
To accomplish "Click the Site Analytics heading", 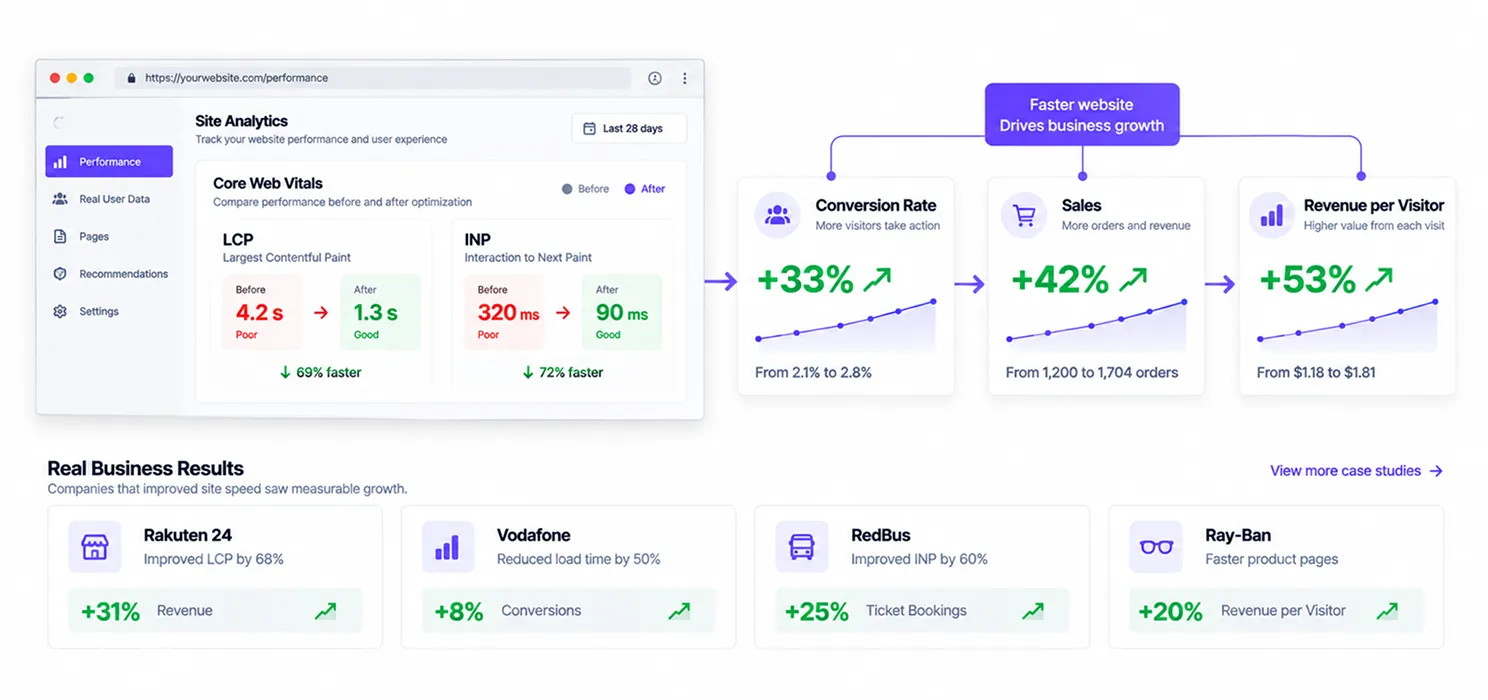I will (241, 121).
